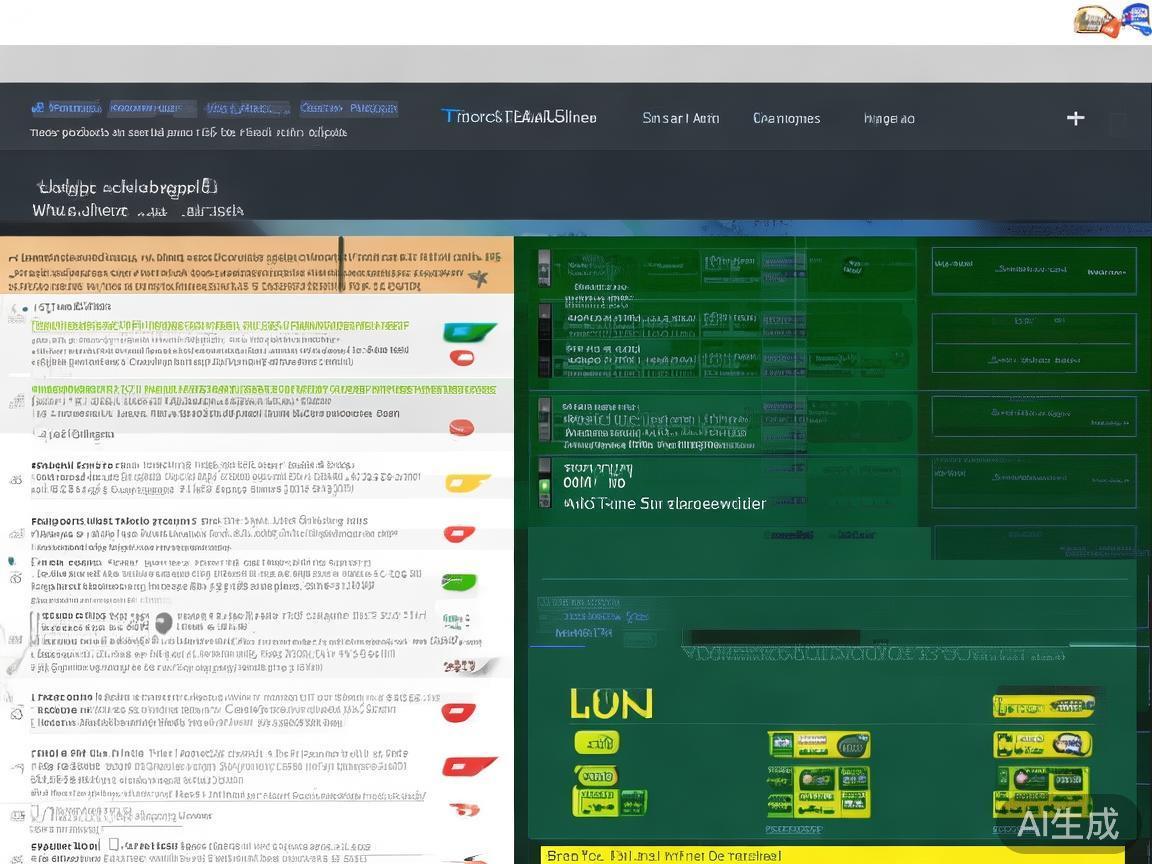Open the 'Sinsarl Arin' header tab

coord(680,118)
